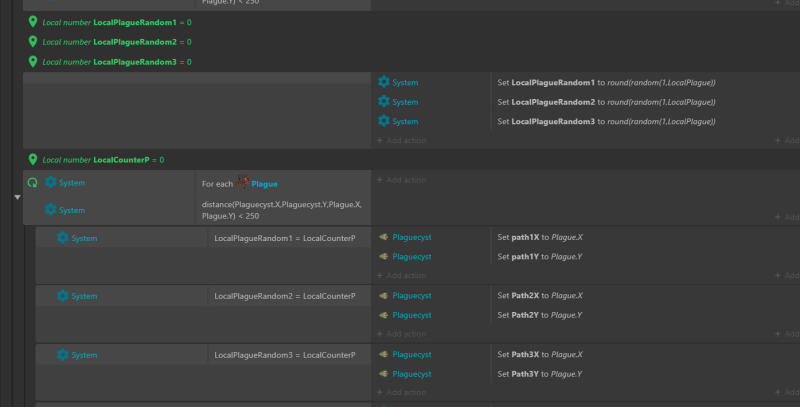Click Plaguecyst icon for Set Path2X action
Viewport: 800px width, 407px height.
[x=384, y=295]
